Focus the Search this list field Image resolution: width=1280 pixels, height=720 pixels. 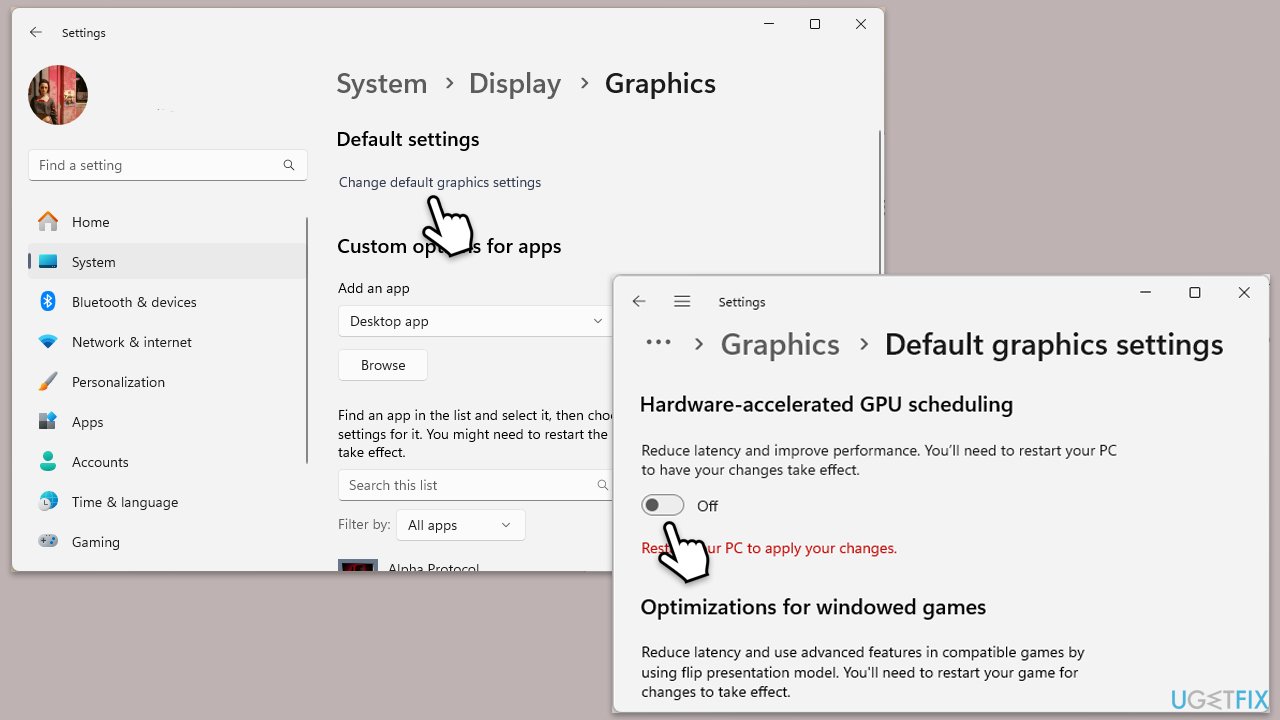tap(475, 485)
